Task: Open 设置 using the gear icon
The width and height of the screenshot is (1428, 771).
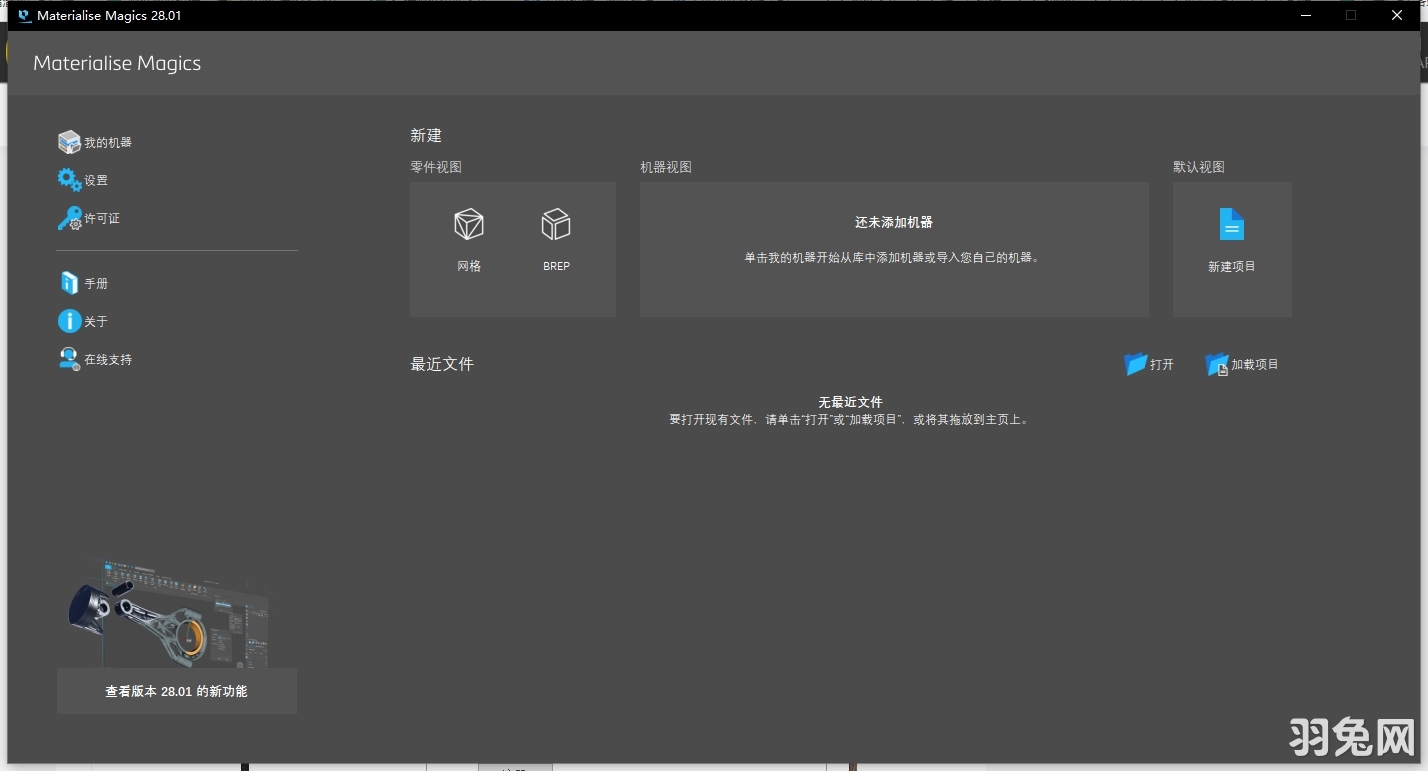Action: [x=68, y=180]
